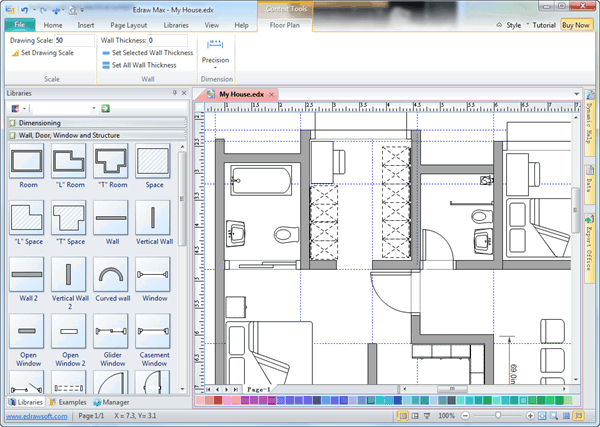
Task: Click the Buy Now button
Action: [x=575, y=24]
